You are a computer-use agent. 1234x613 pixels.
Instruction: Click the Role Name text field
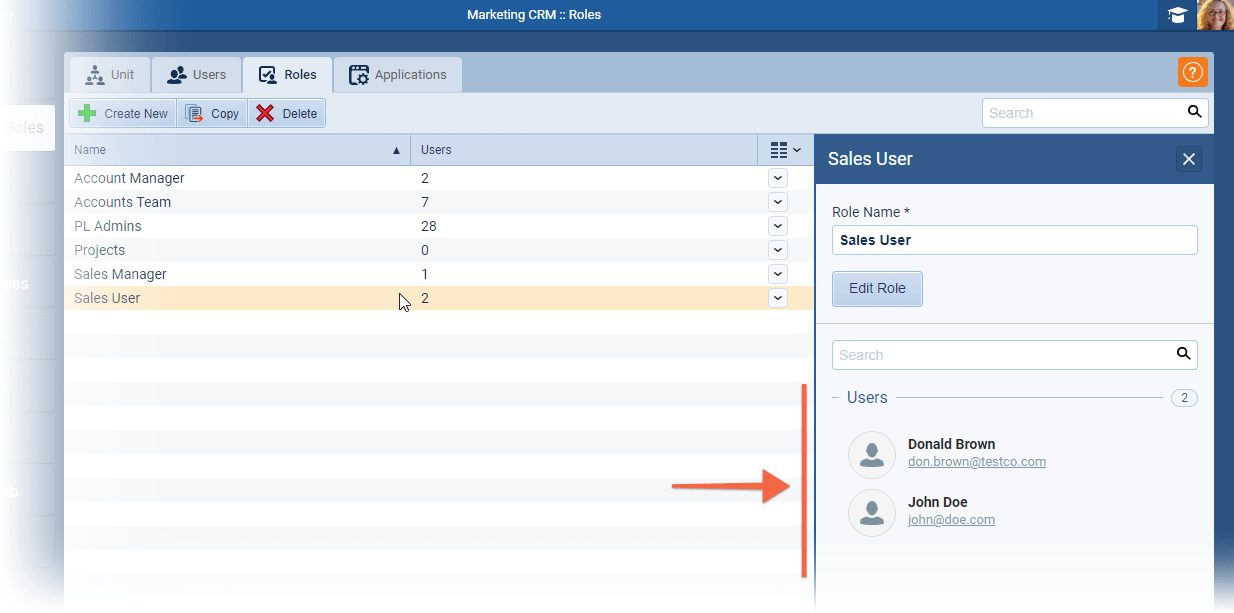tap(1014, 240)
